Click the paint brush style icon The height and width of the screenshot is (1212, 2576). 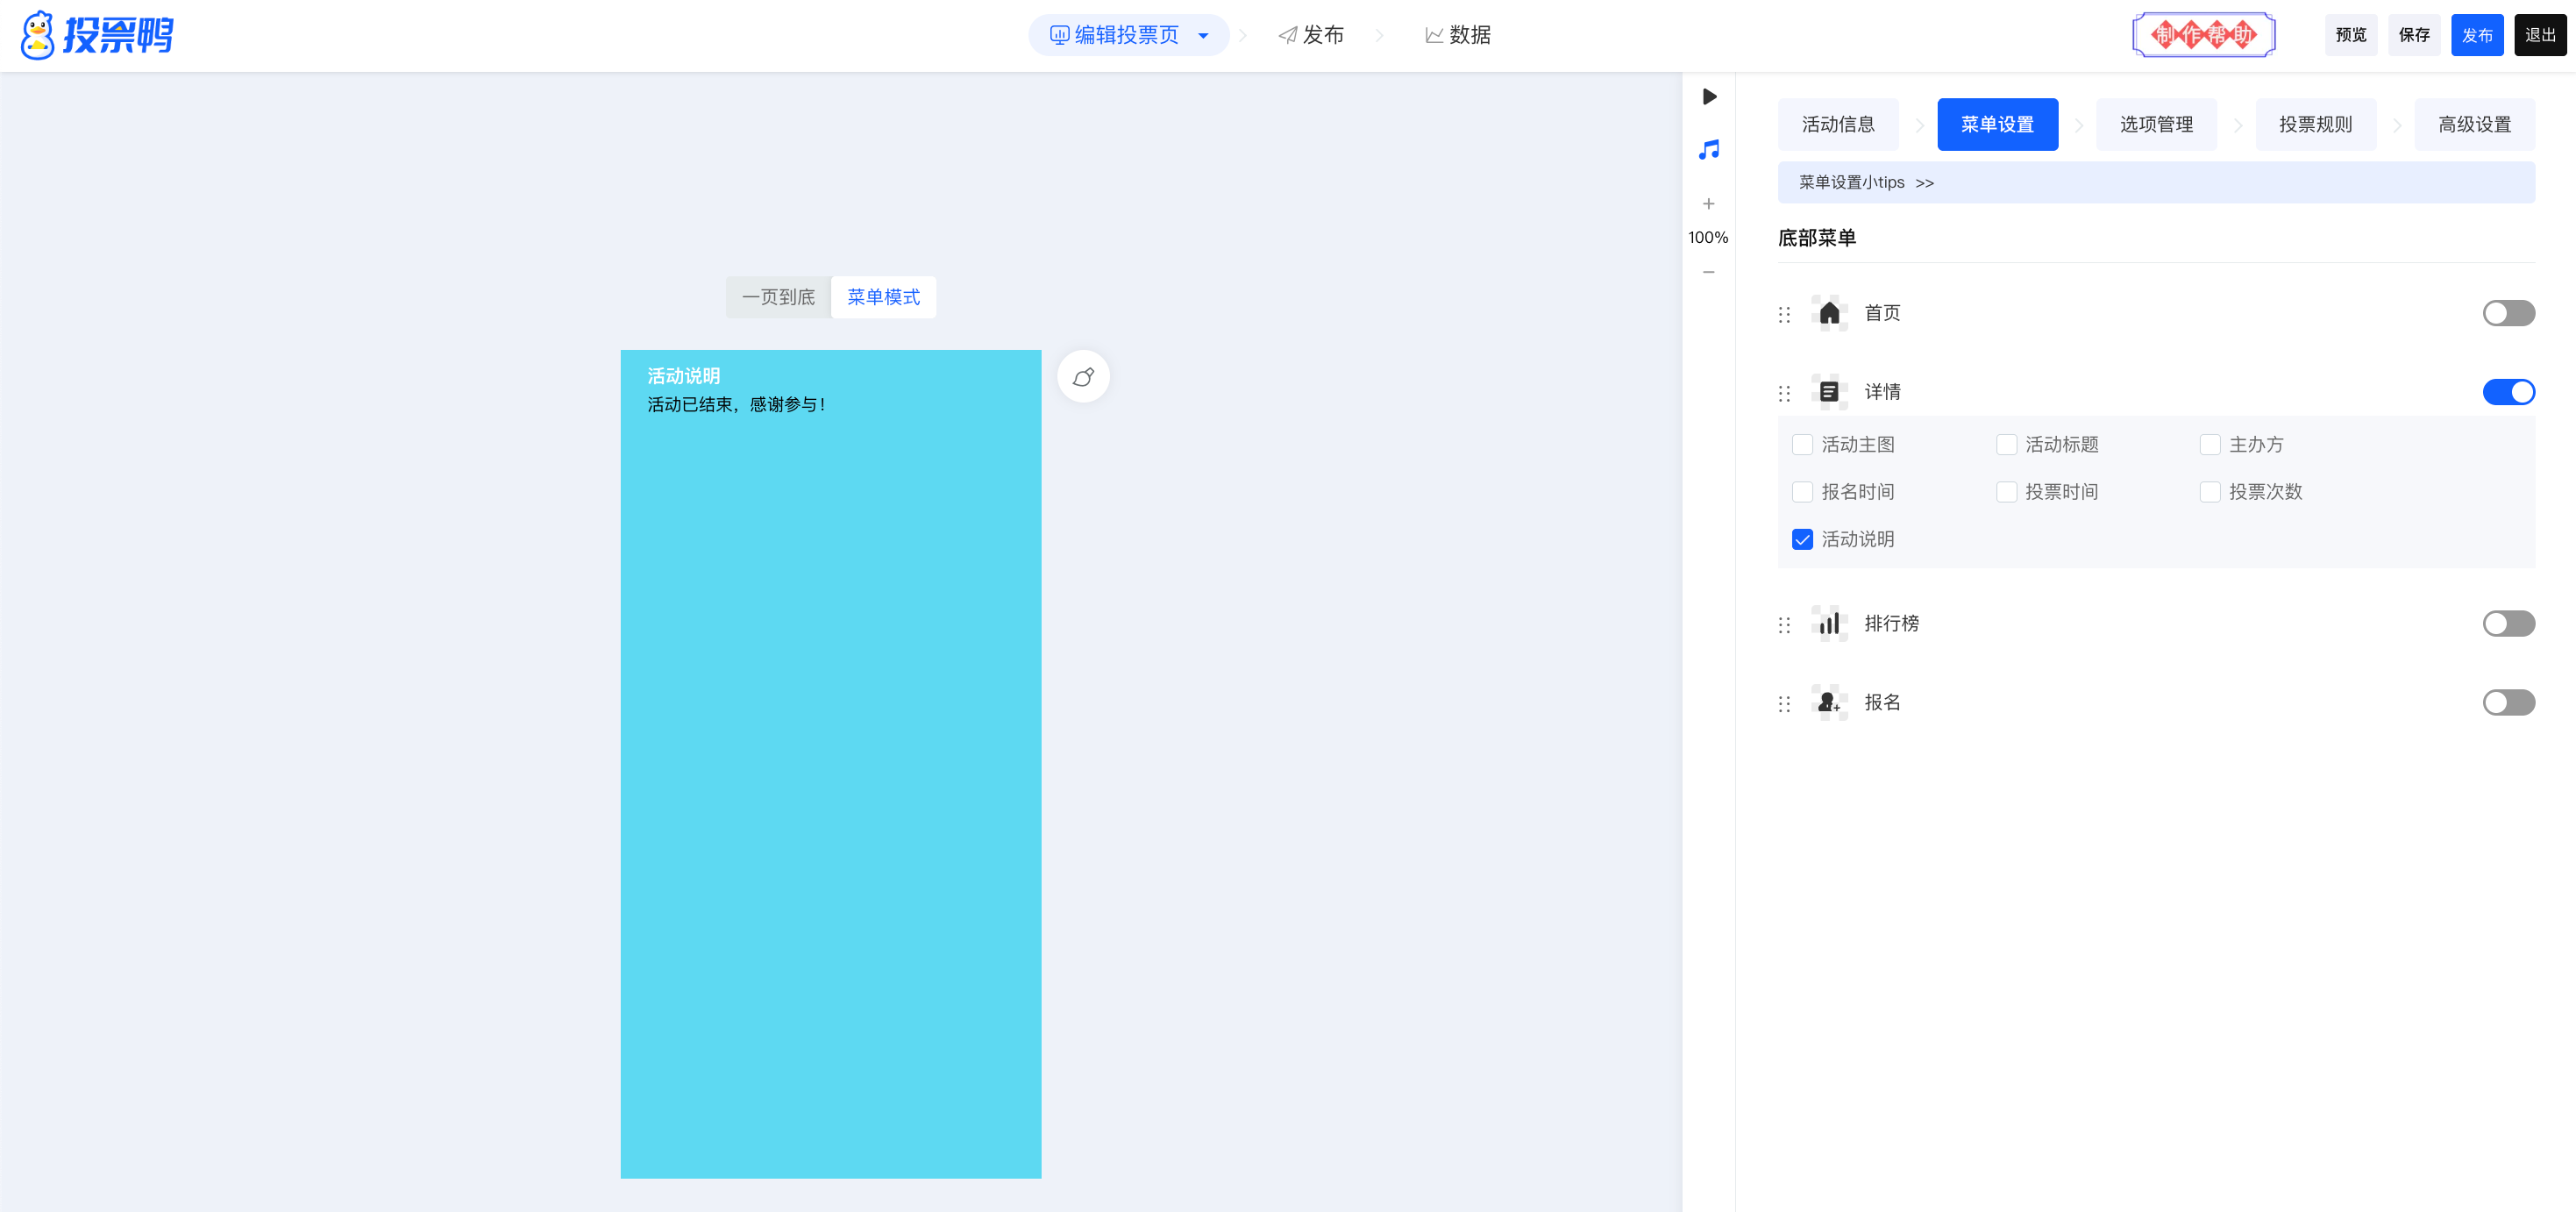click(1083, 377)
